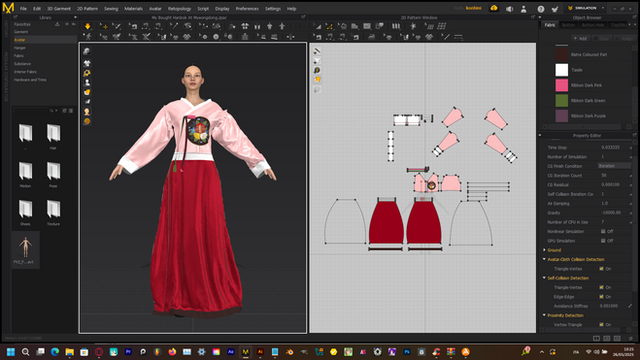Collapse Avatar-Cloth Collision Detection section
640x360 pixels.
(544, 259)
